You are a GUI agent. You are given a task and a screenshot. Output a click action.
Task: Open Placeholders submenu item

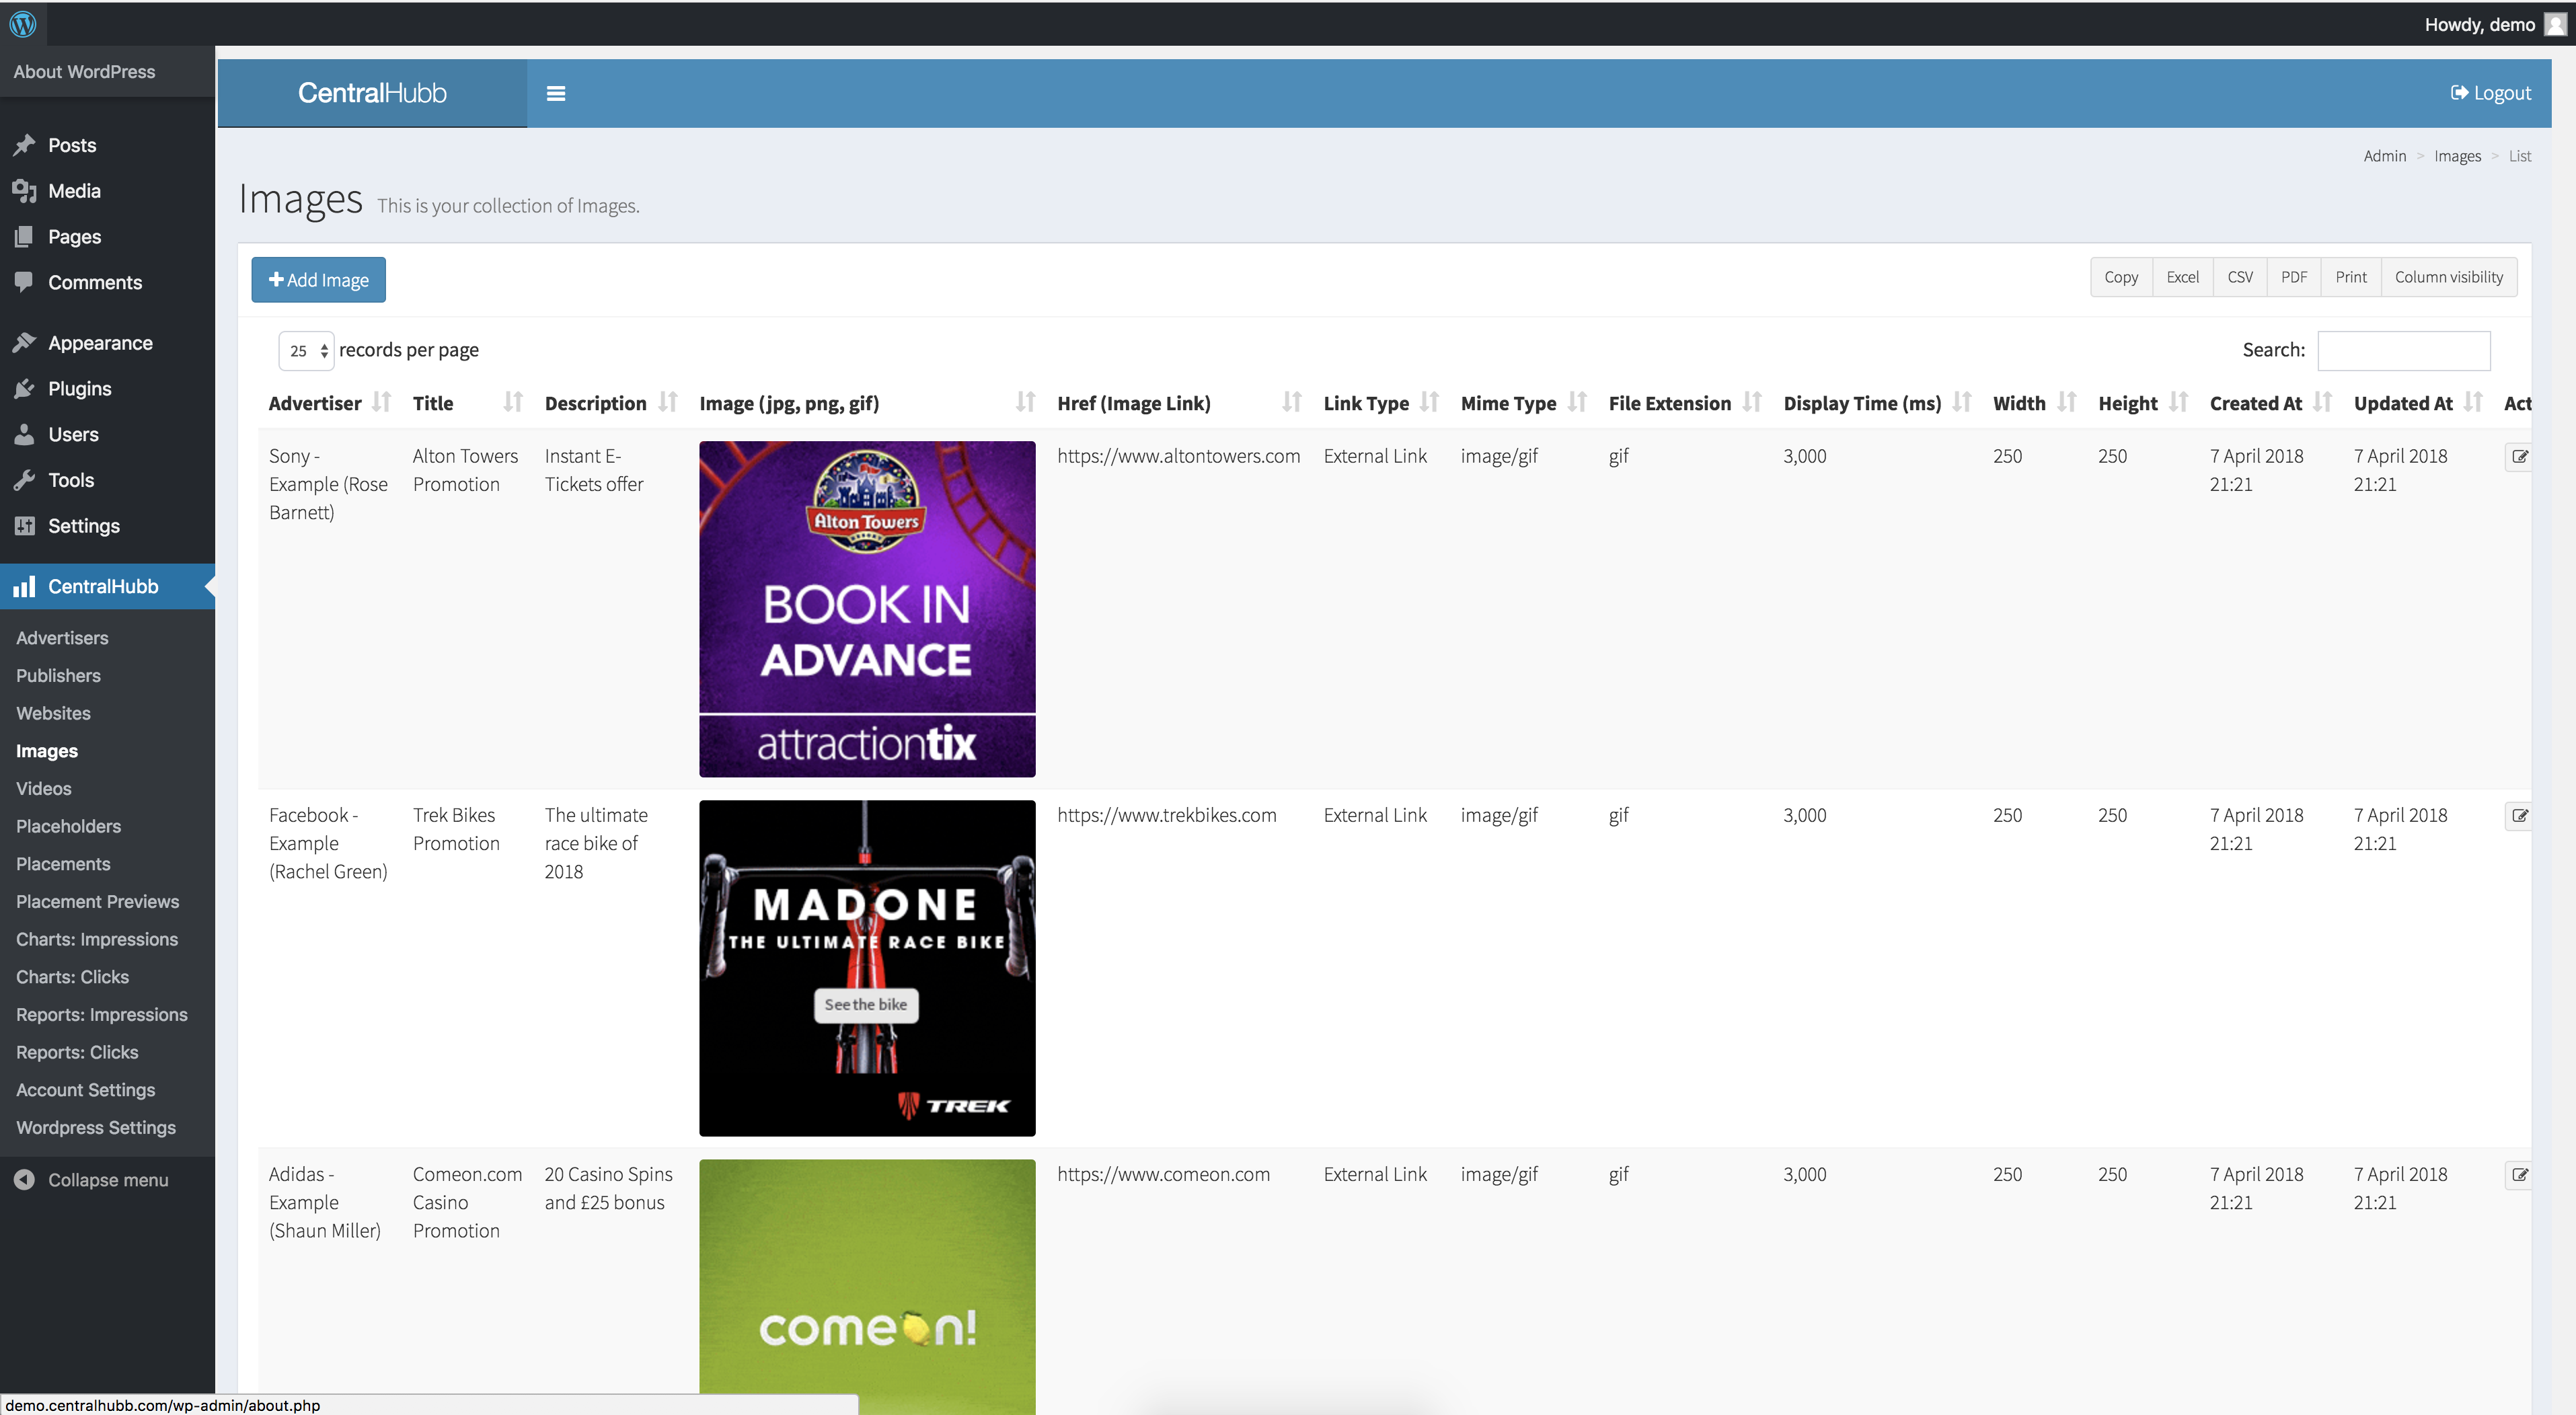click(x=68, y=827)
